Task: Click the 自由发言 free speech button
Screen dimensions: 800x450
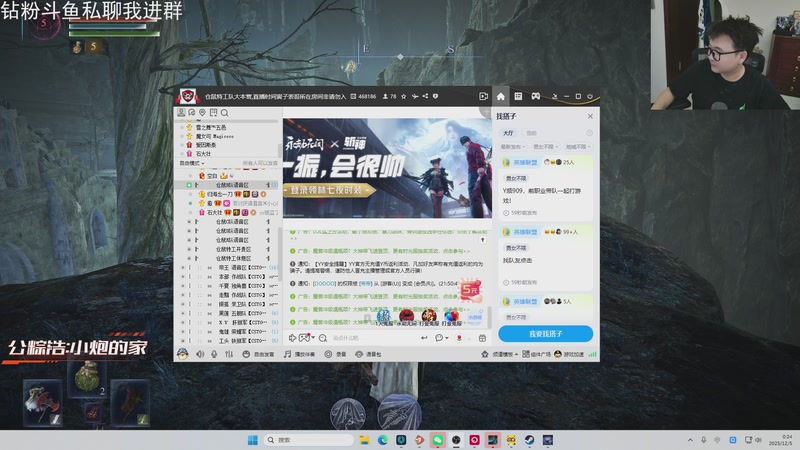Action: (258, 354)
